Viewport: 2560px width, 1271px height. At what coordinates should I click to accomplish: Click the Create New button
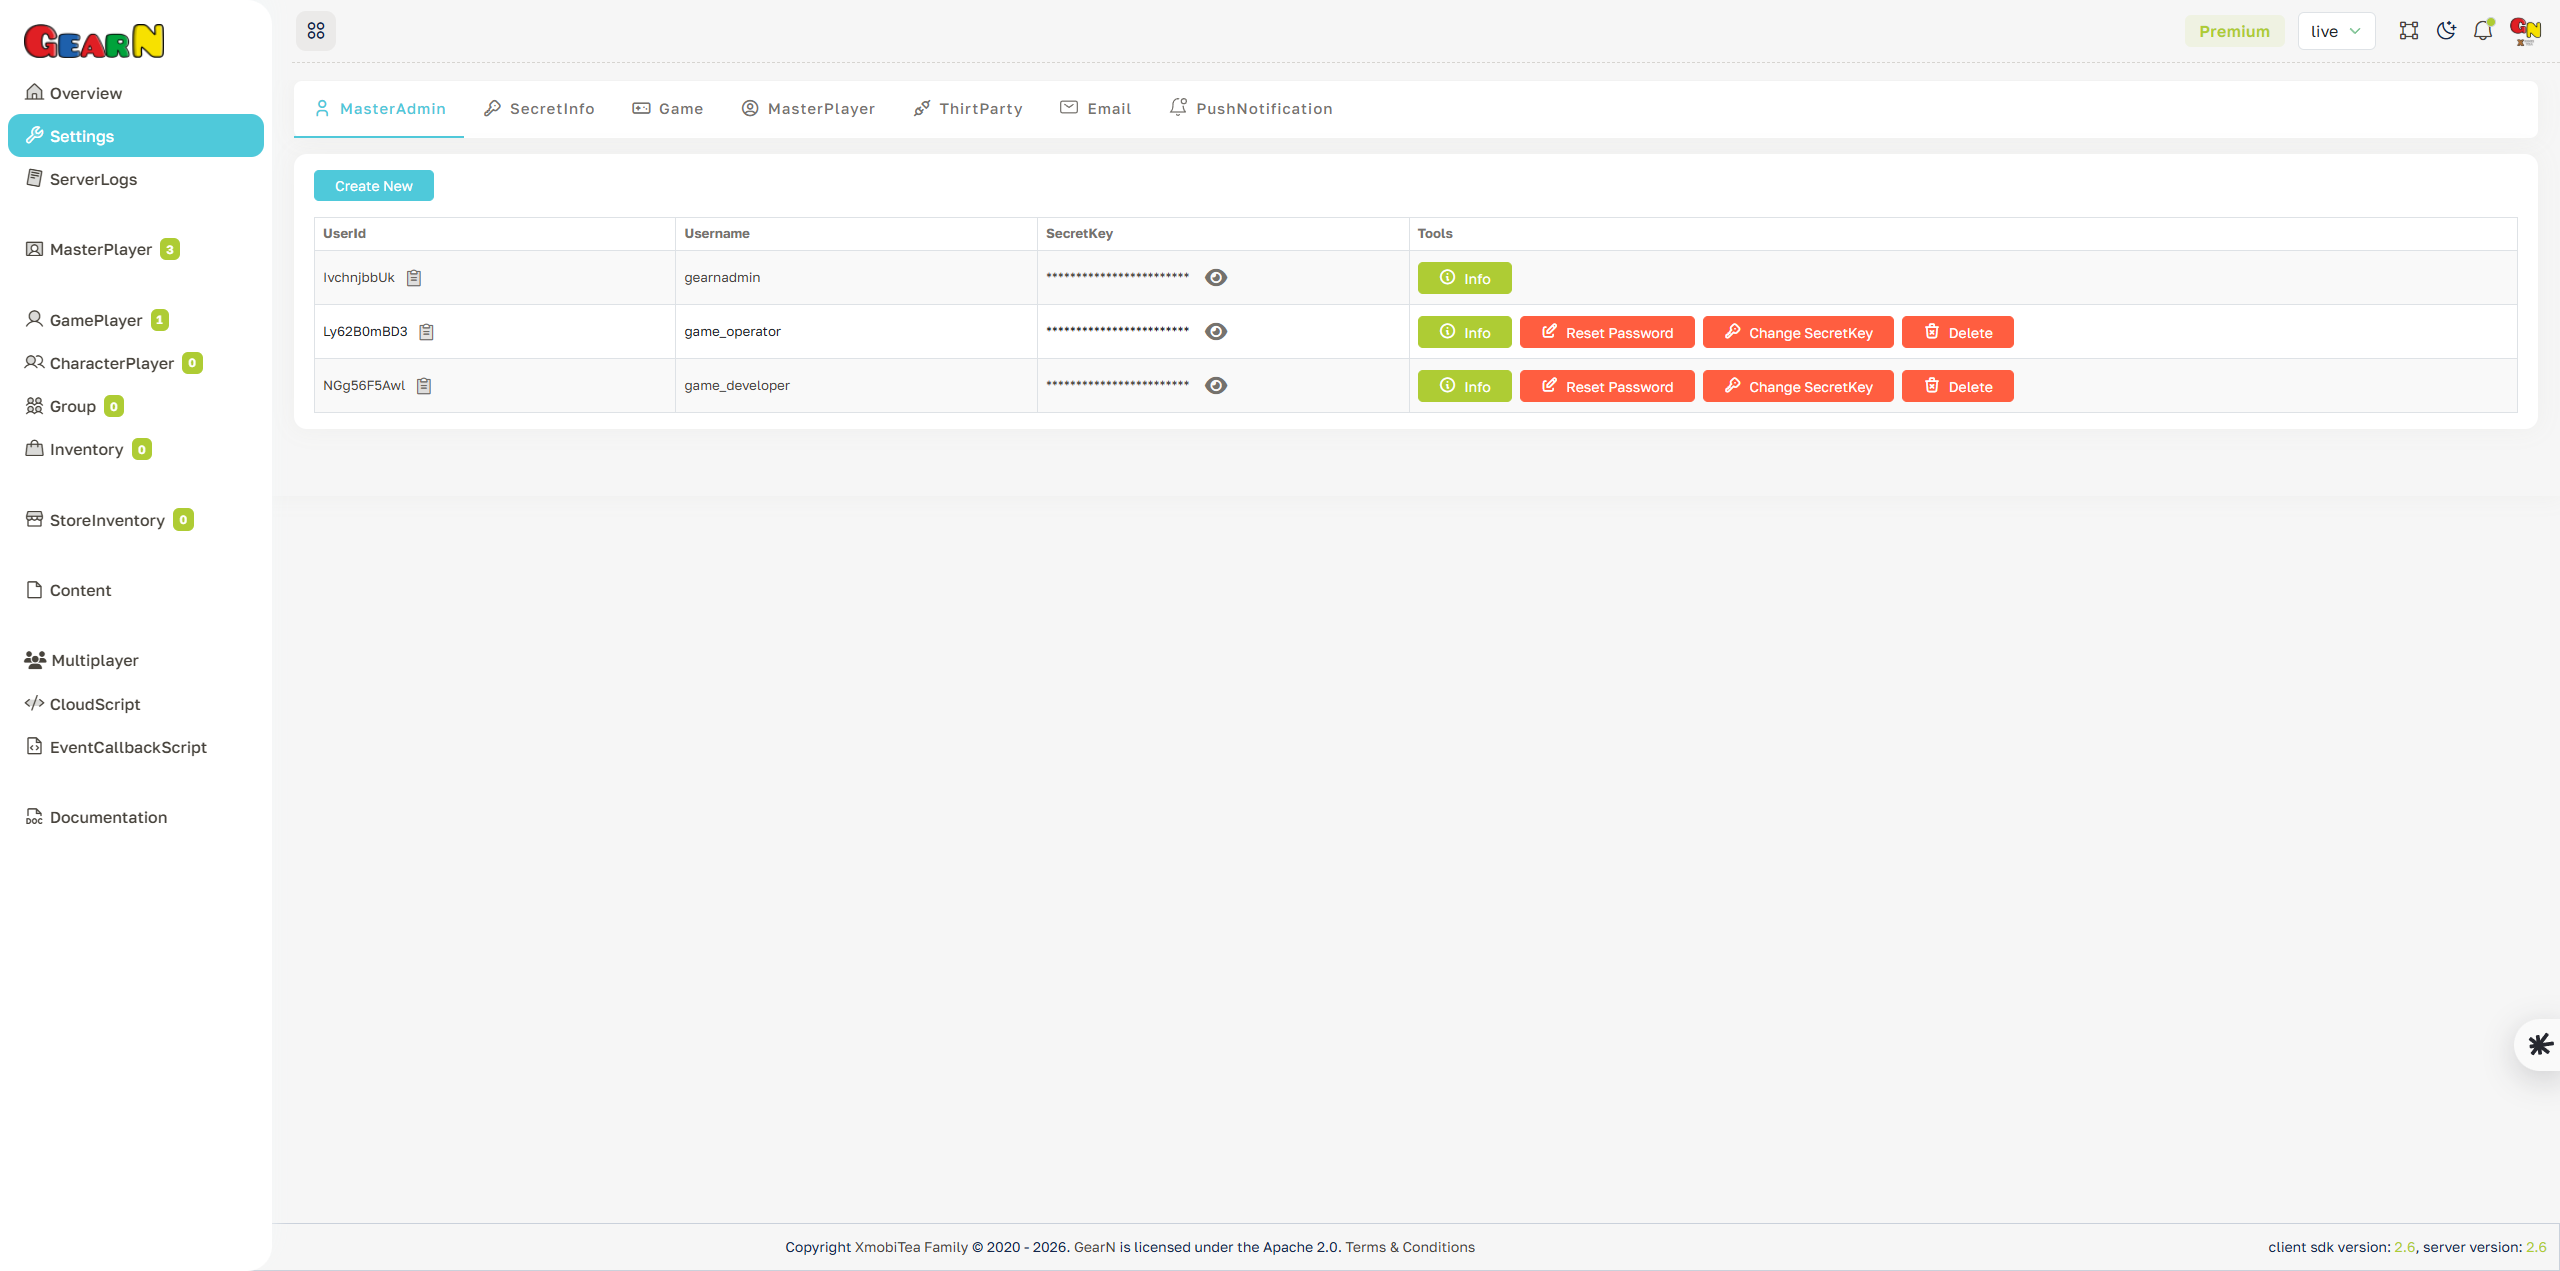[373, 185]
